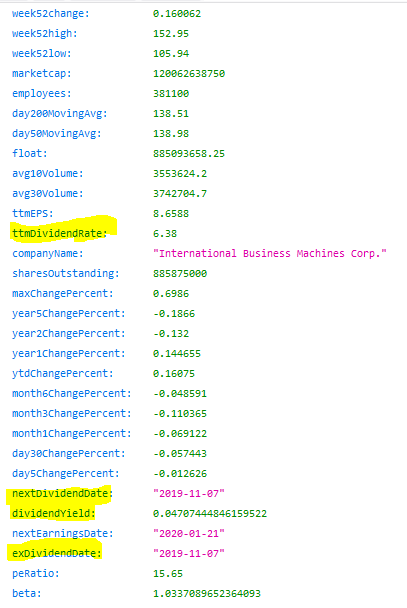407x608 pixels.
Task: Click the value 0.144655
Action: 177,353
